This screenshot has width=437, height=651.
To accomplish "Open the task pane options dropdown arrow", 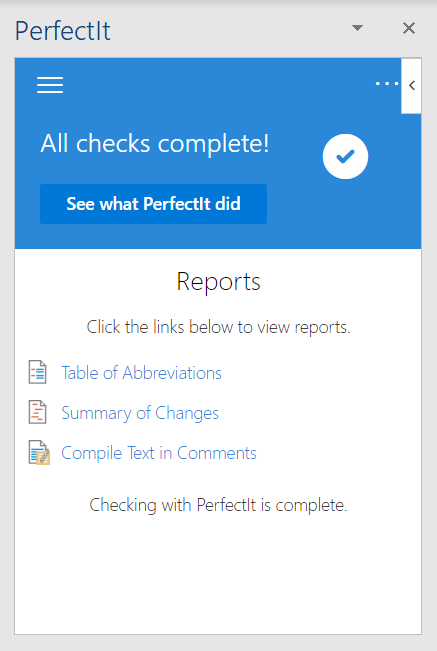I will point(357,28).
